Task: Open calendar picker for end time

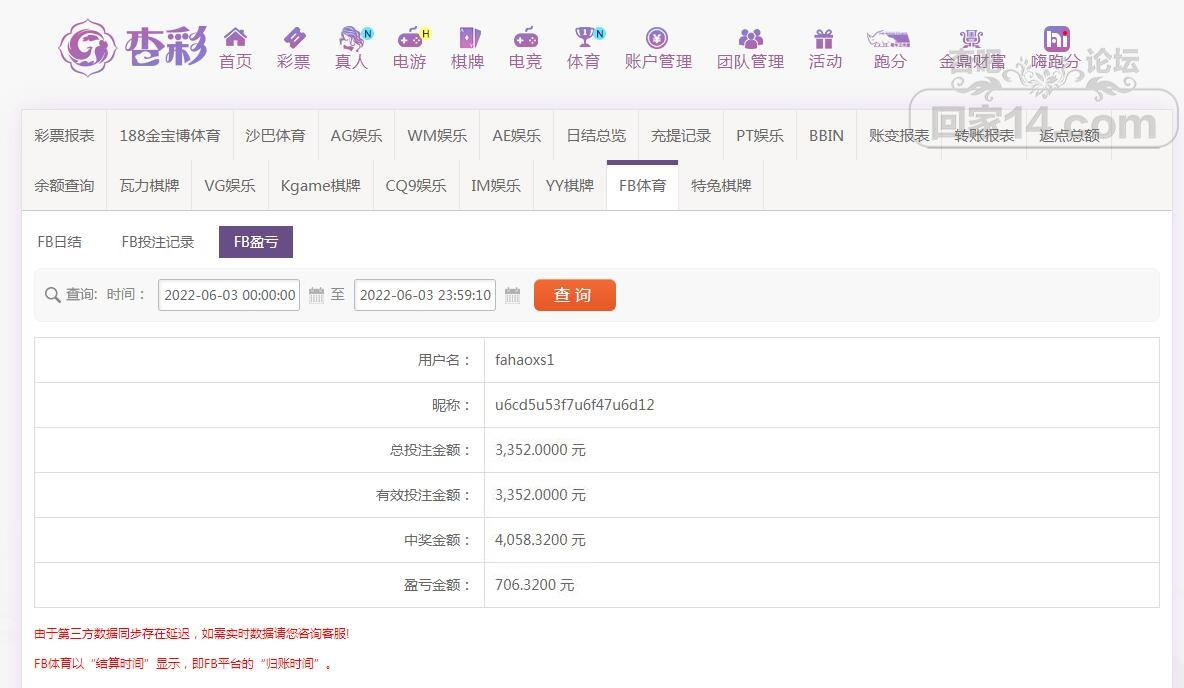Action: (512, 295)
